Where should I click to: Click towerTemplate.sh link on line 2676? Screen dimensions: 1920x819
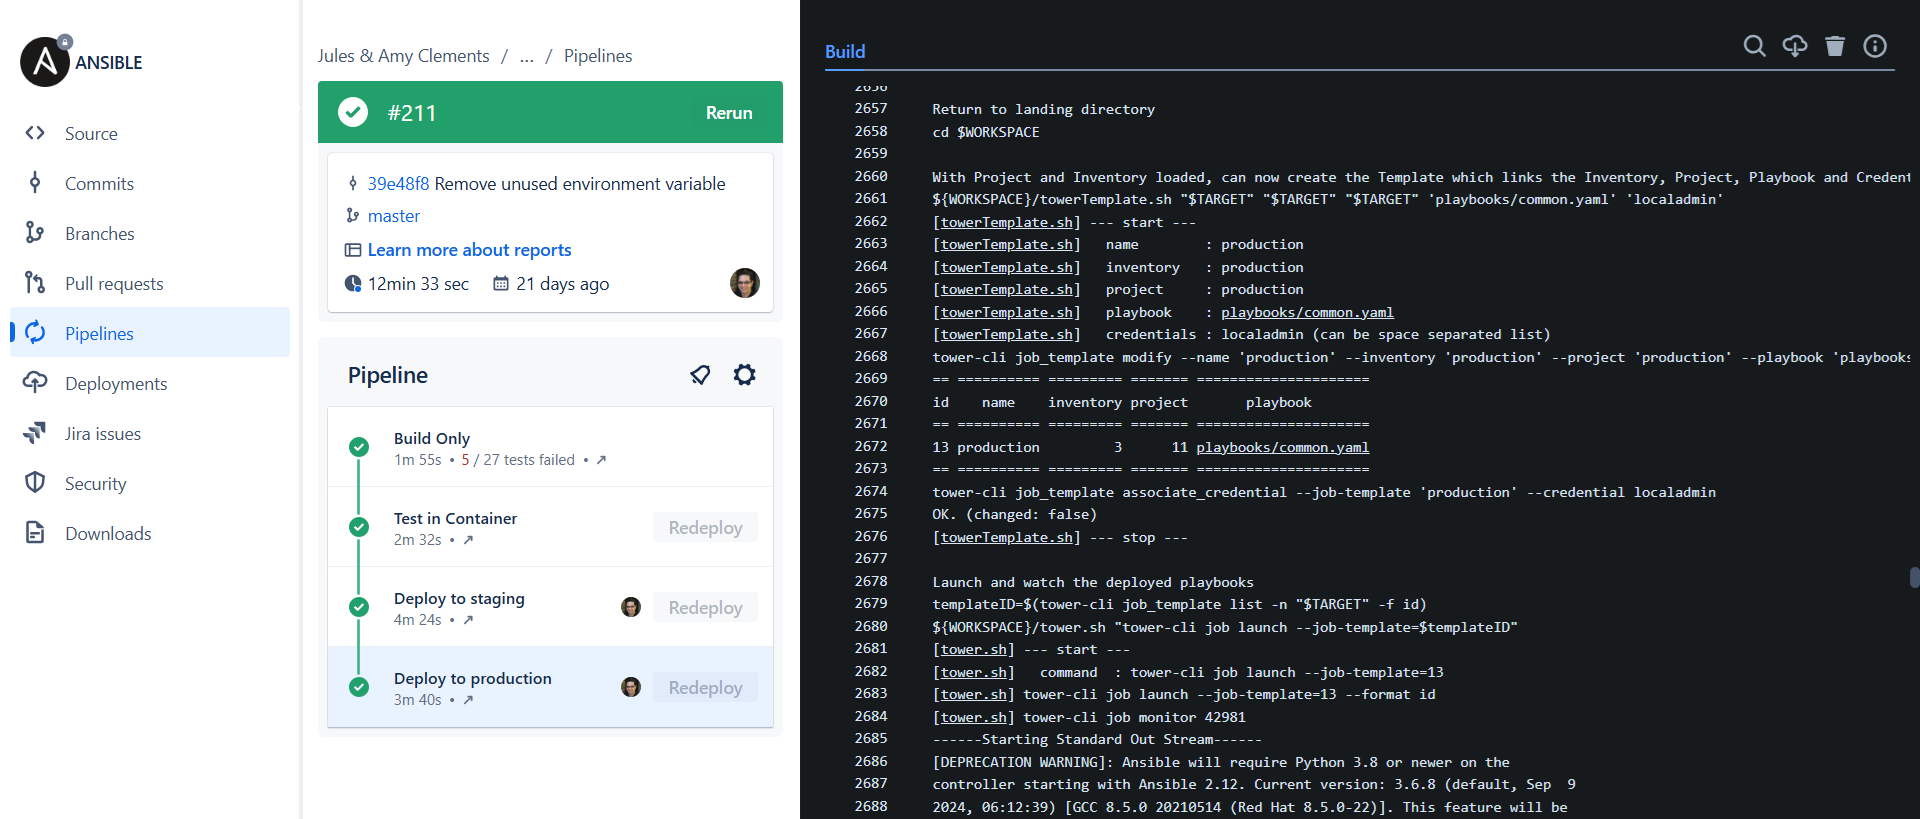point(1007,537)
